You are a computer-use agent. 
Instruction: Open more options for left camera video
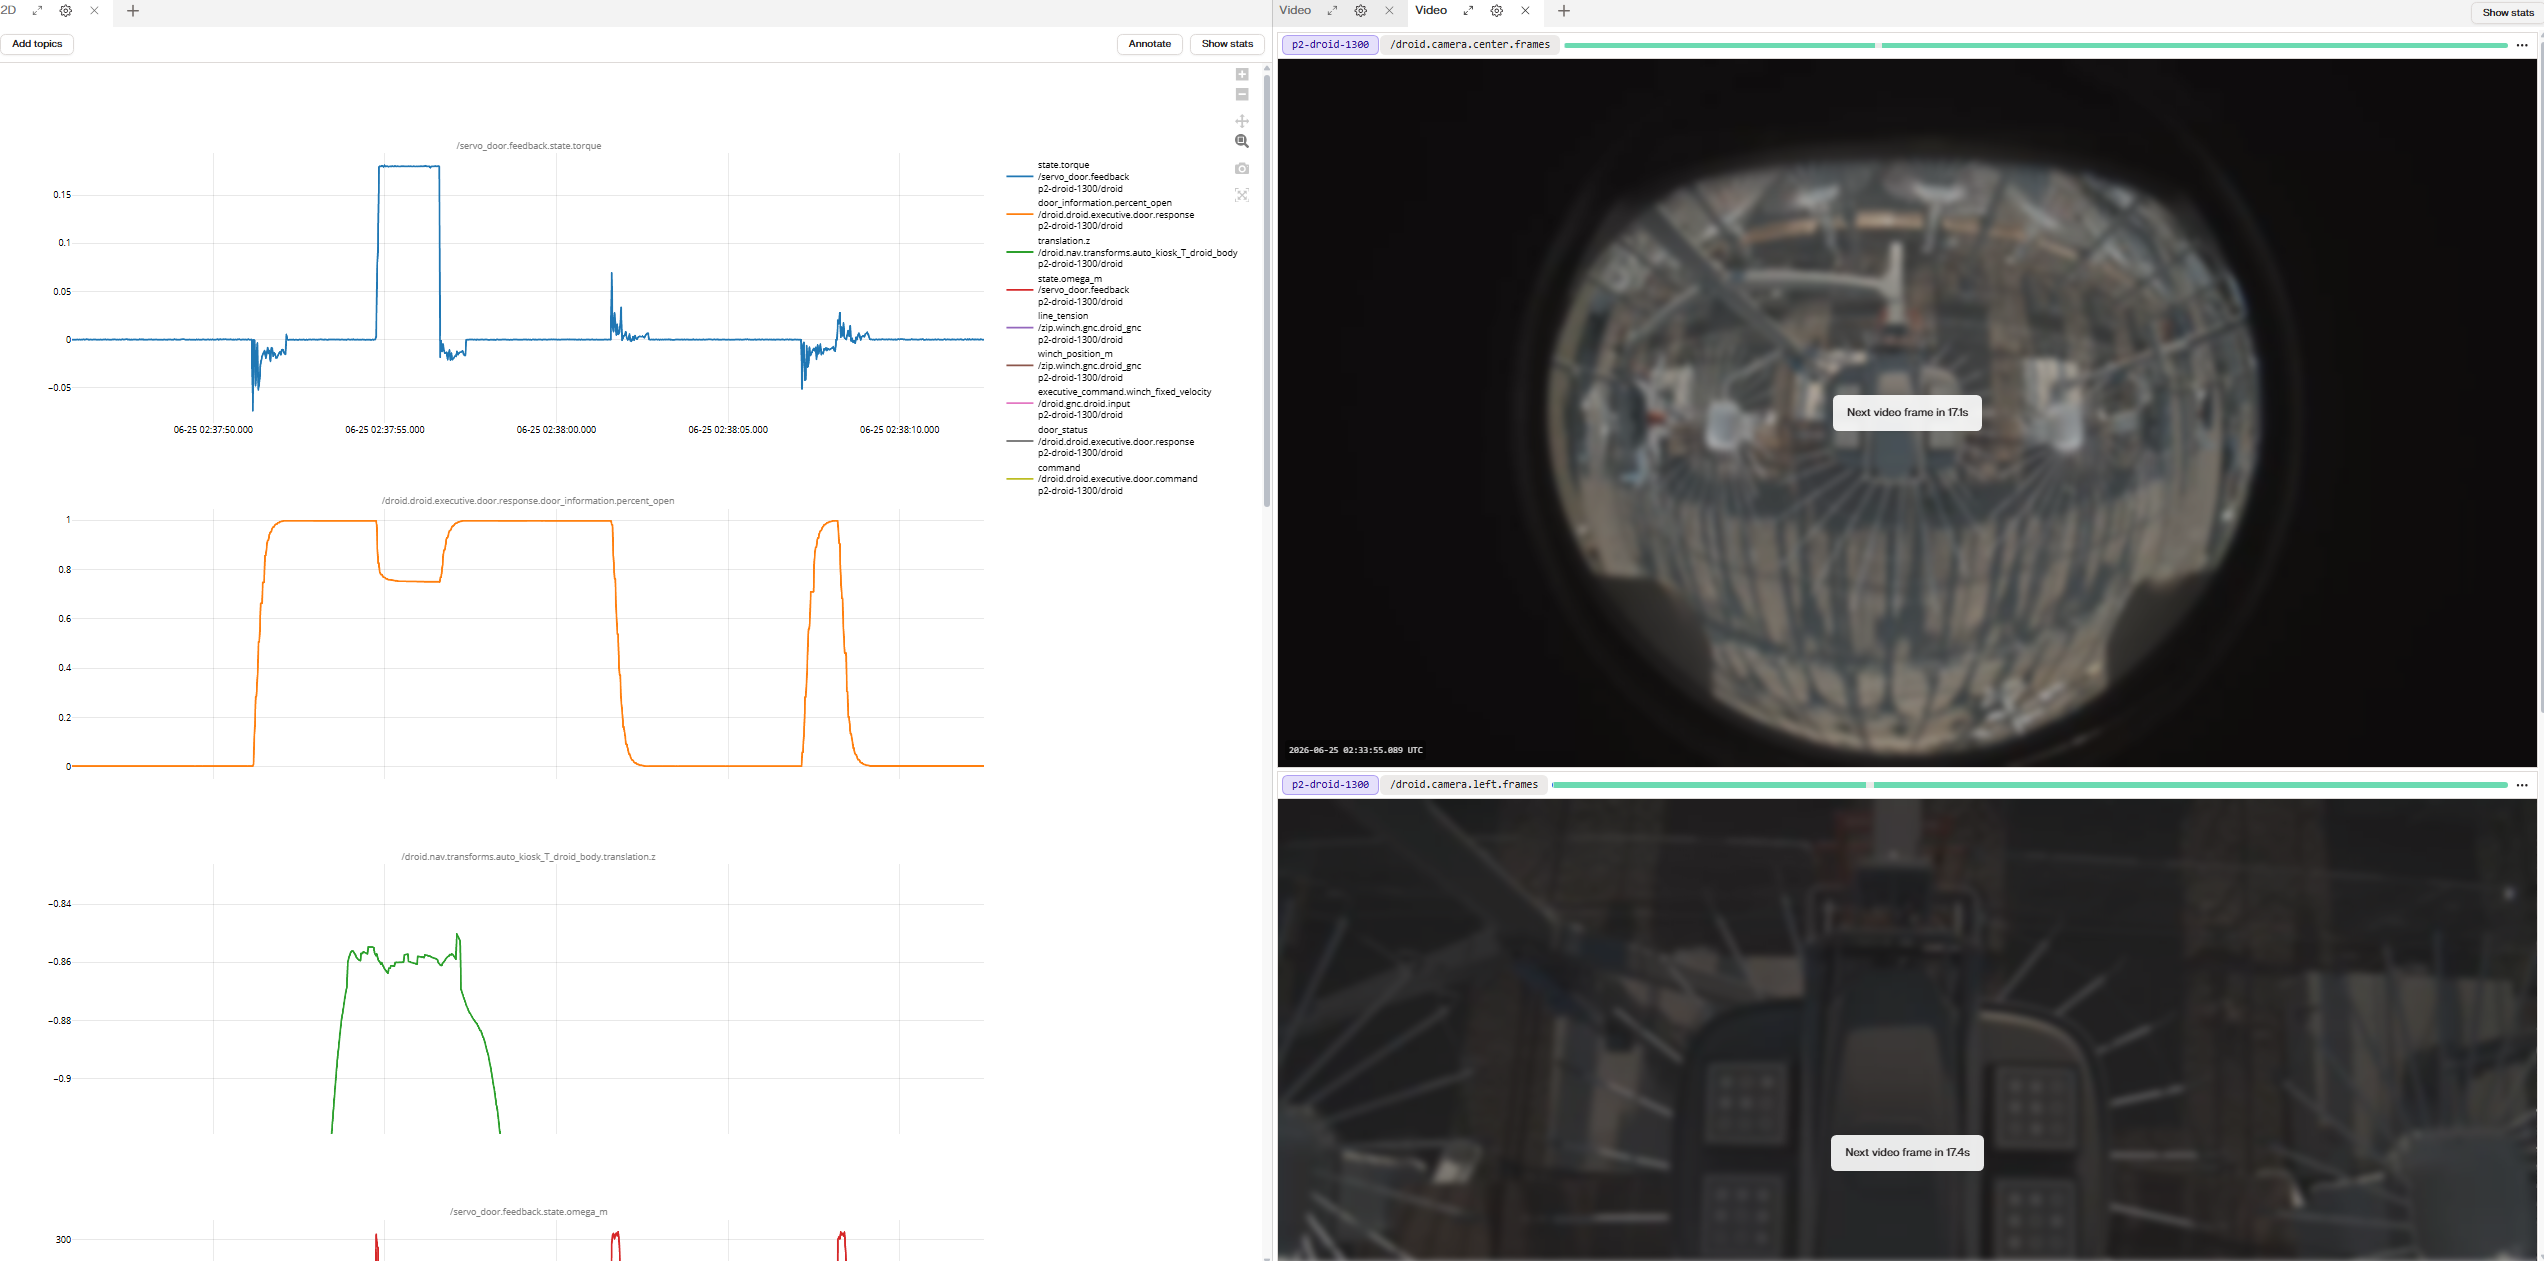coord(2522,785)
